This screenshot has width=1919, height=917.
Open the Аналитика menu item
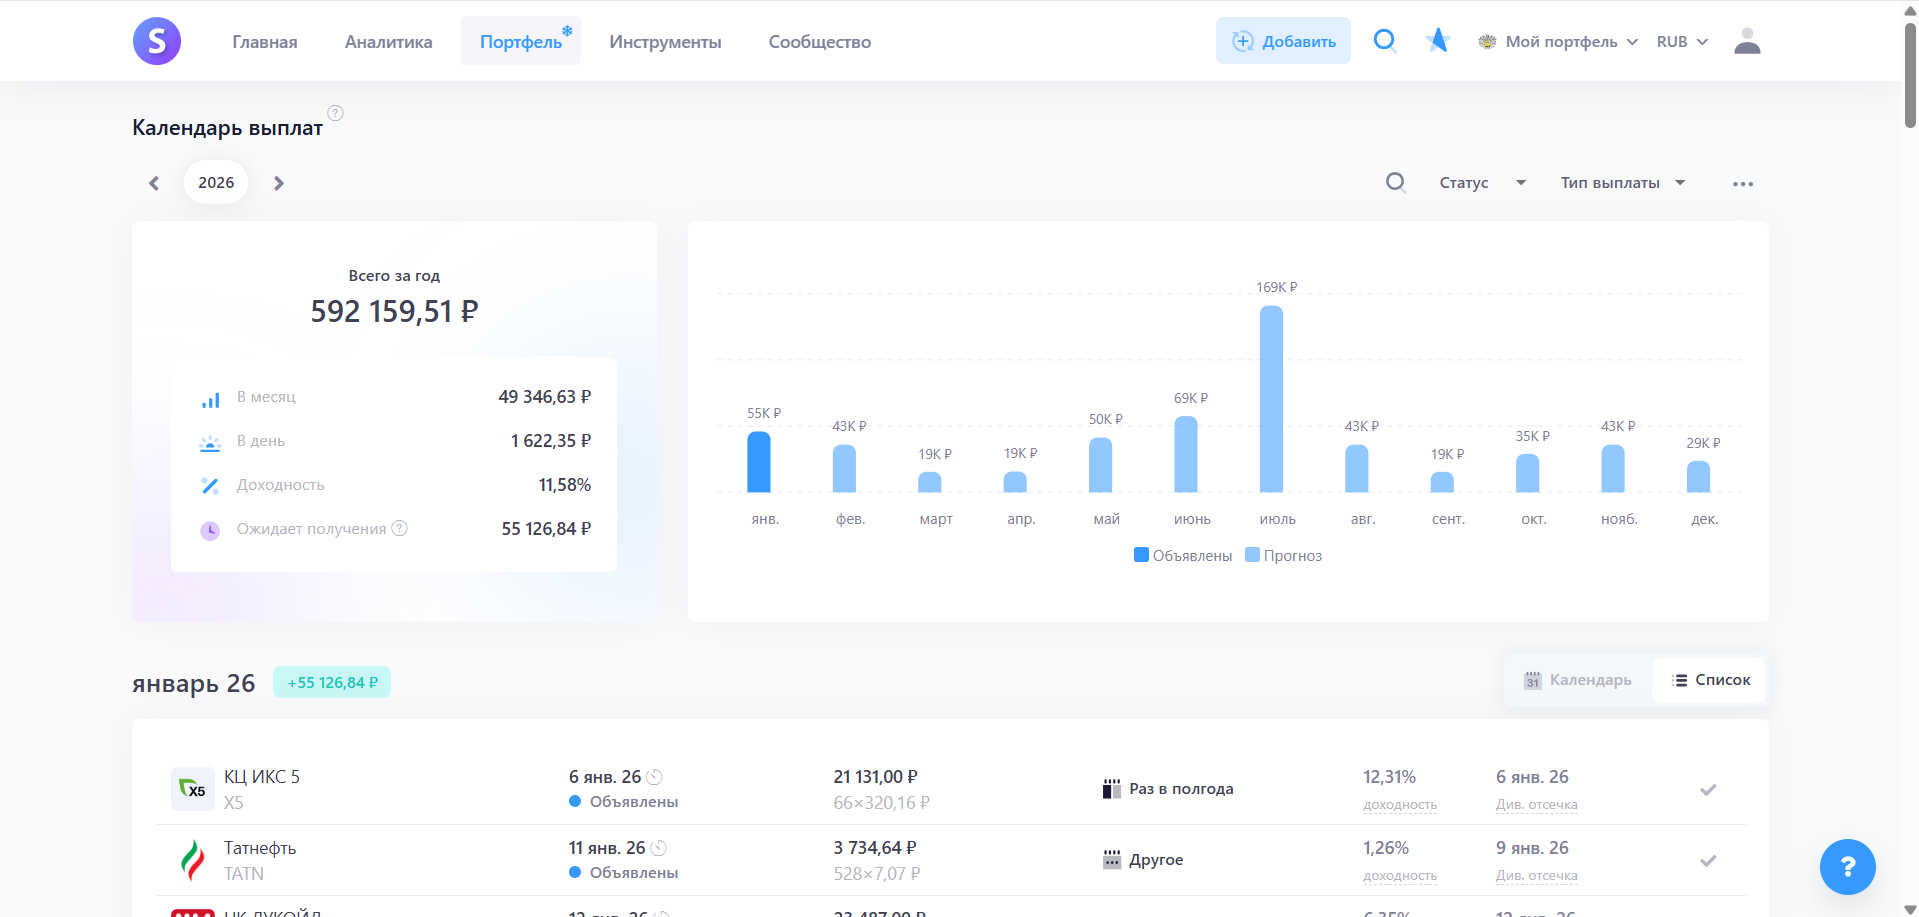[x=388, y=42]
